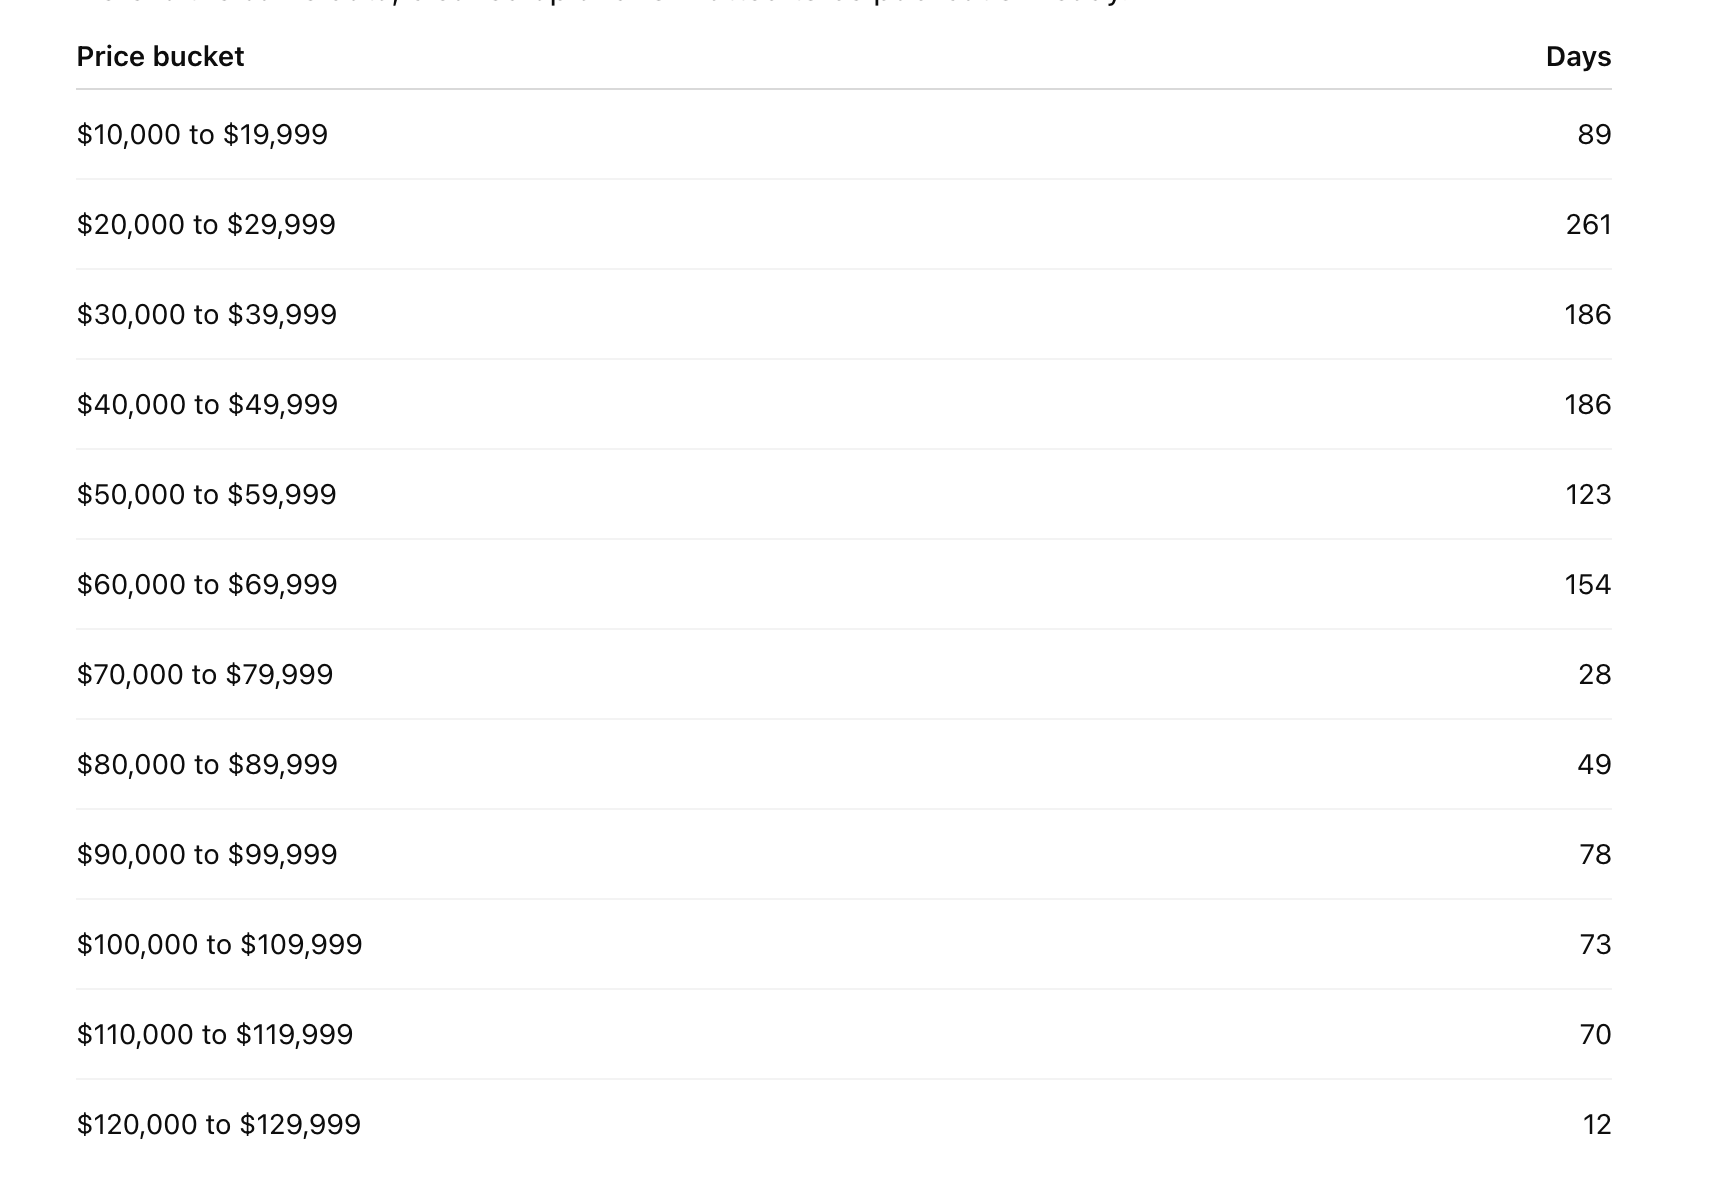
Task: Click the $40,000 to $49,999 bucket label
Action: pyautogui.click(x=207, y=405)
